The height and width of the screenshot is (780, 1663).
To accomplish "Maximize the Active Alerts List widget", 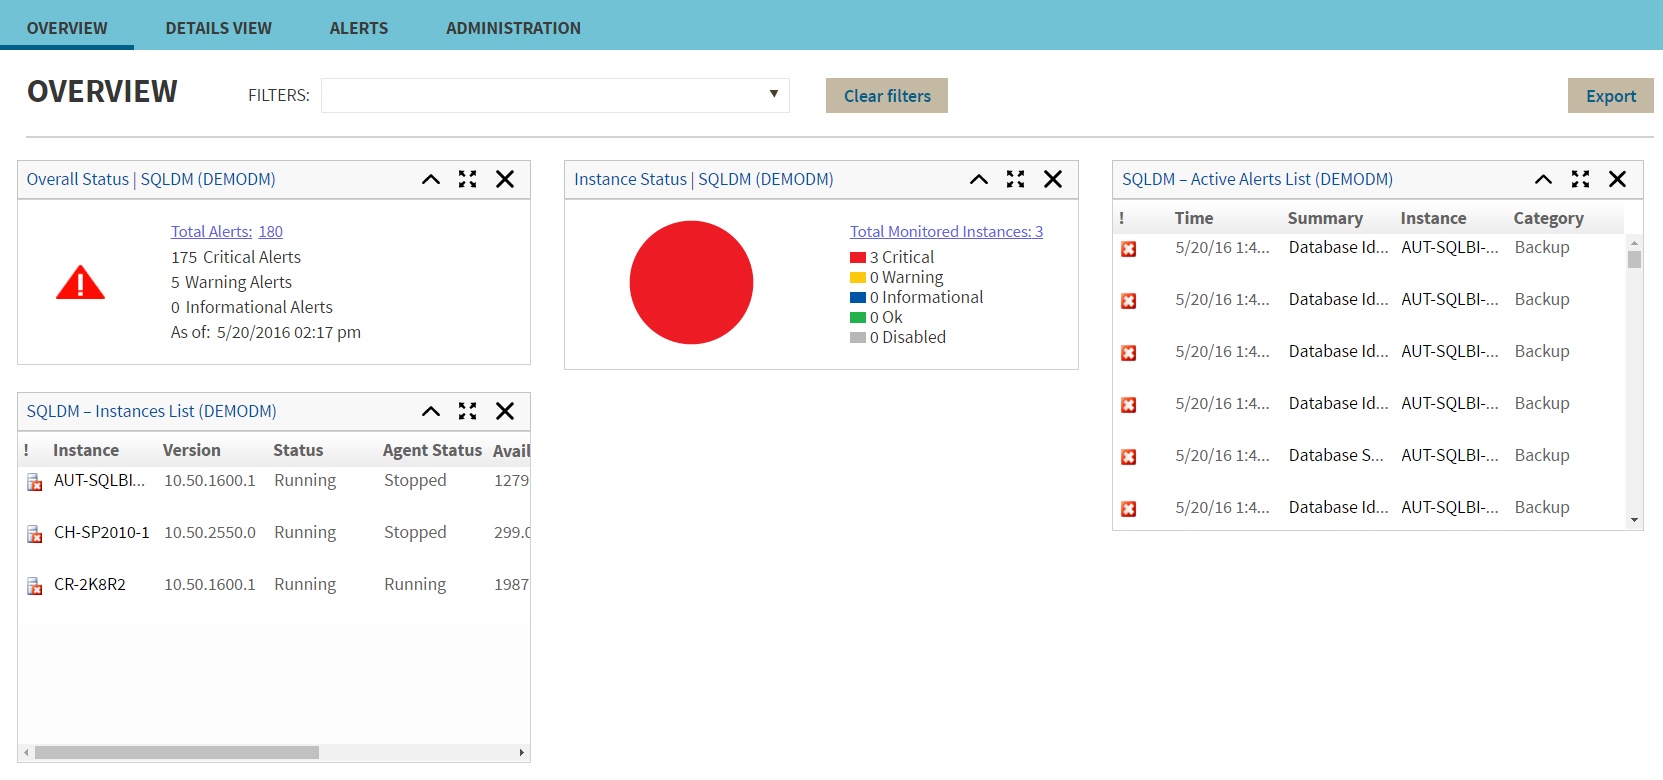I will pyautogui.click(x=1580, y=179).
